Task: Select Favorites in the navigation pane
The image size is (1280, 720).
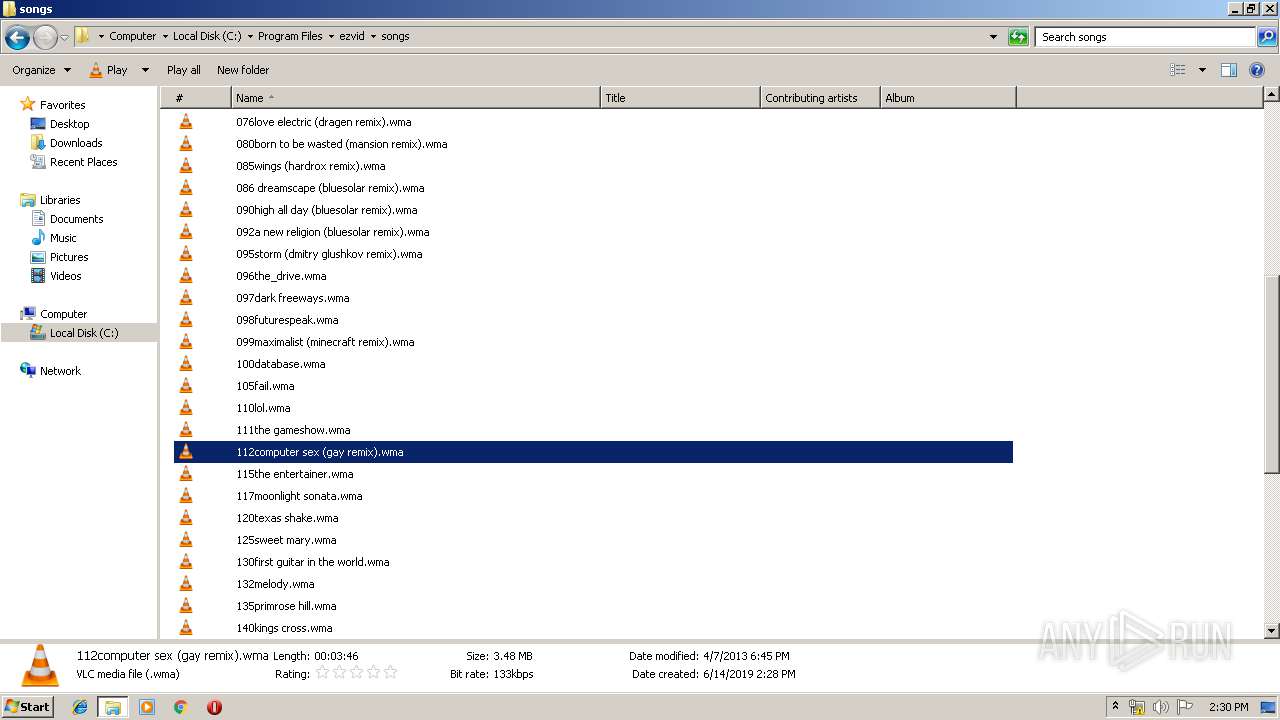Action: click(x=62, y=105)
